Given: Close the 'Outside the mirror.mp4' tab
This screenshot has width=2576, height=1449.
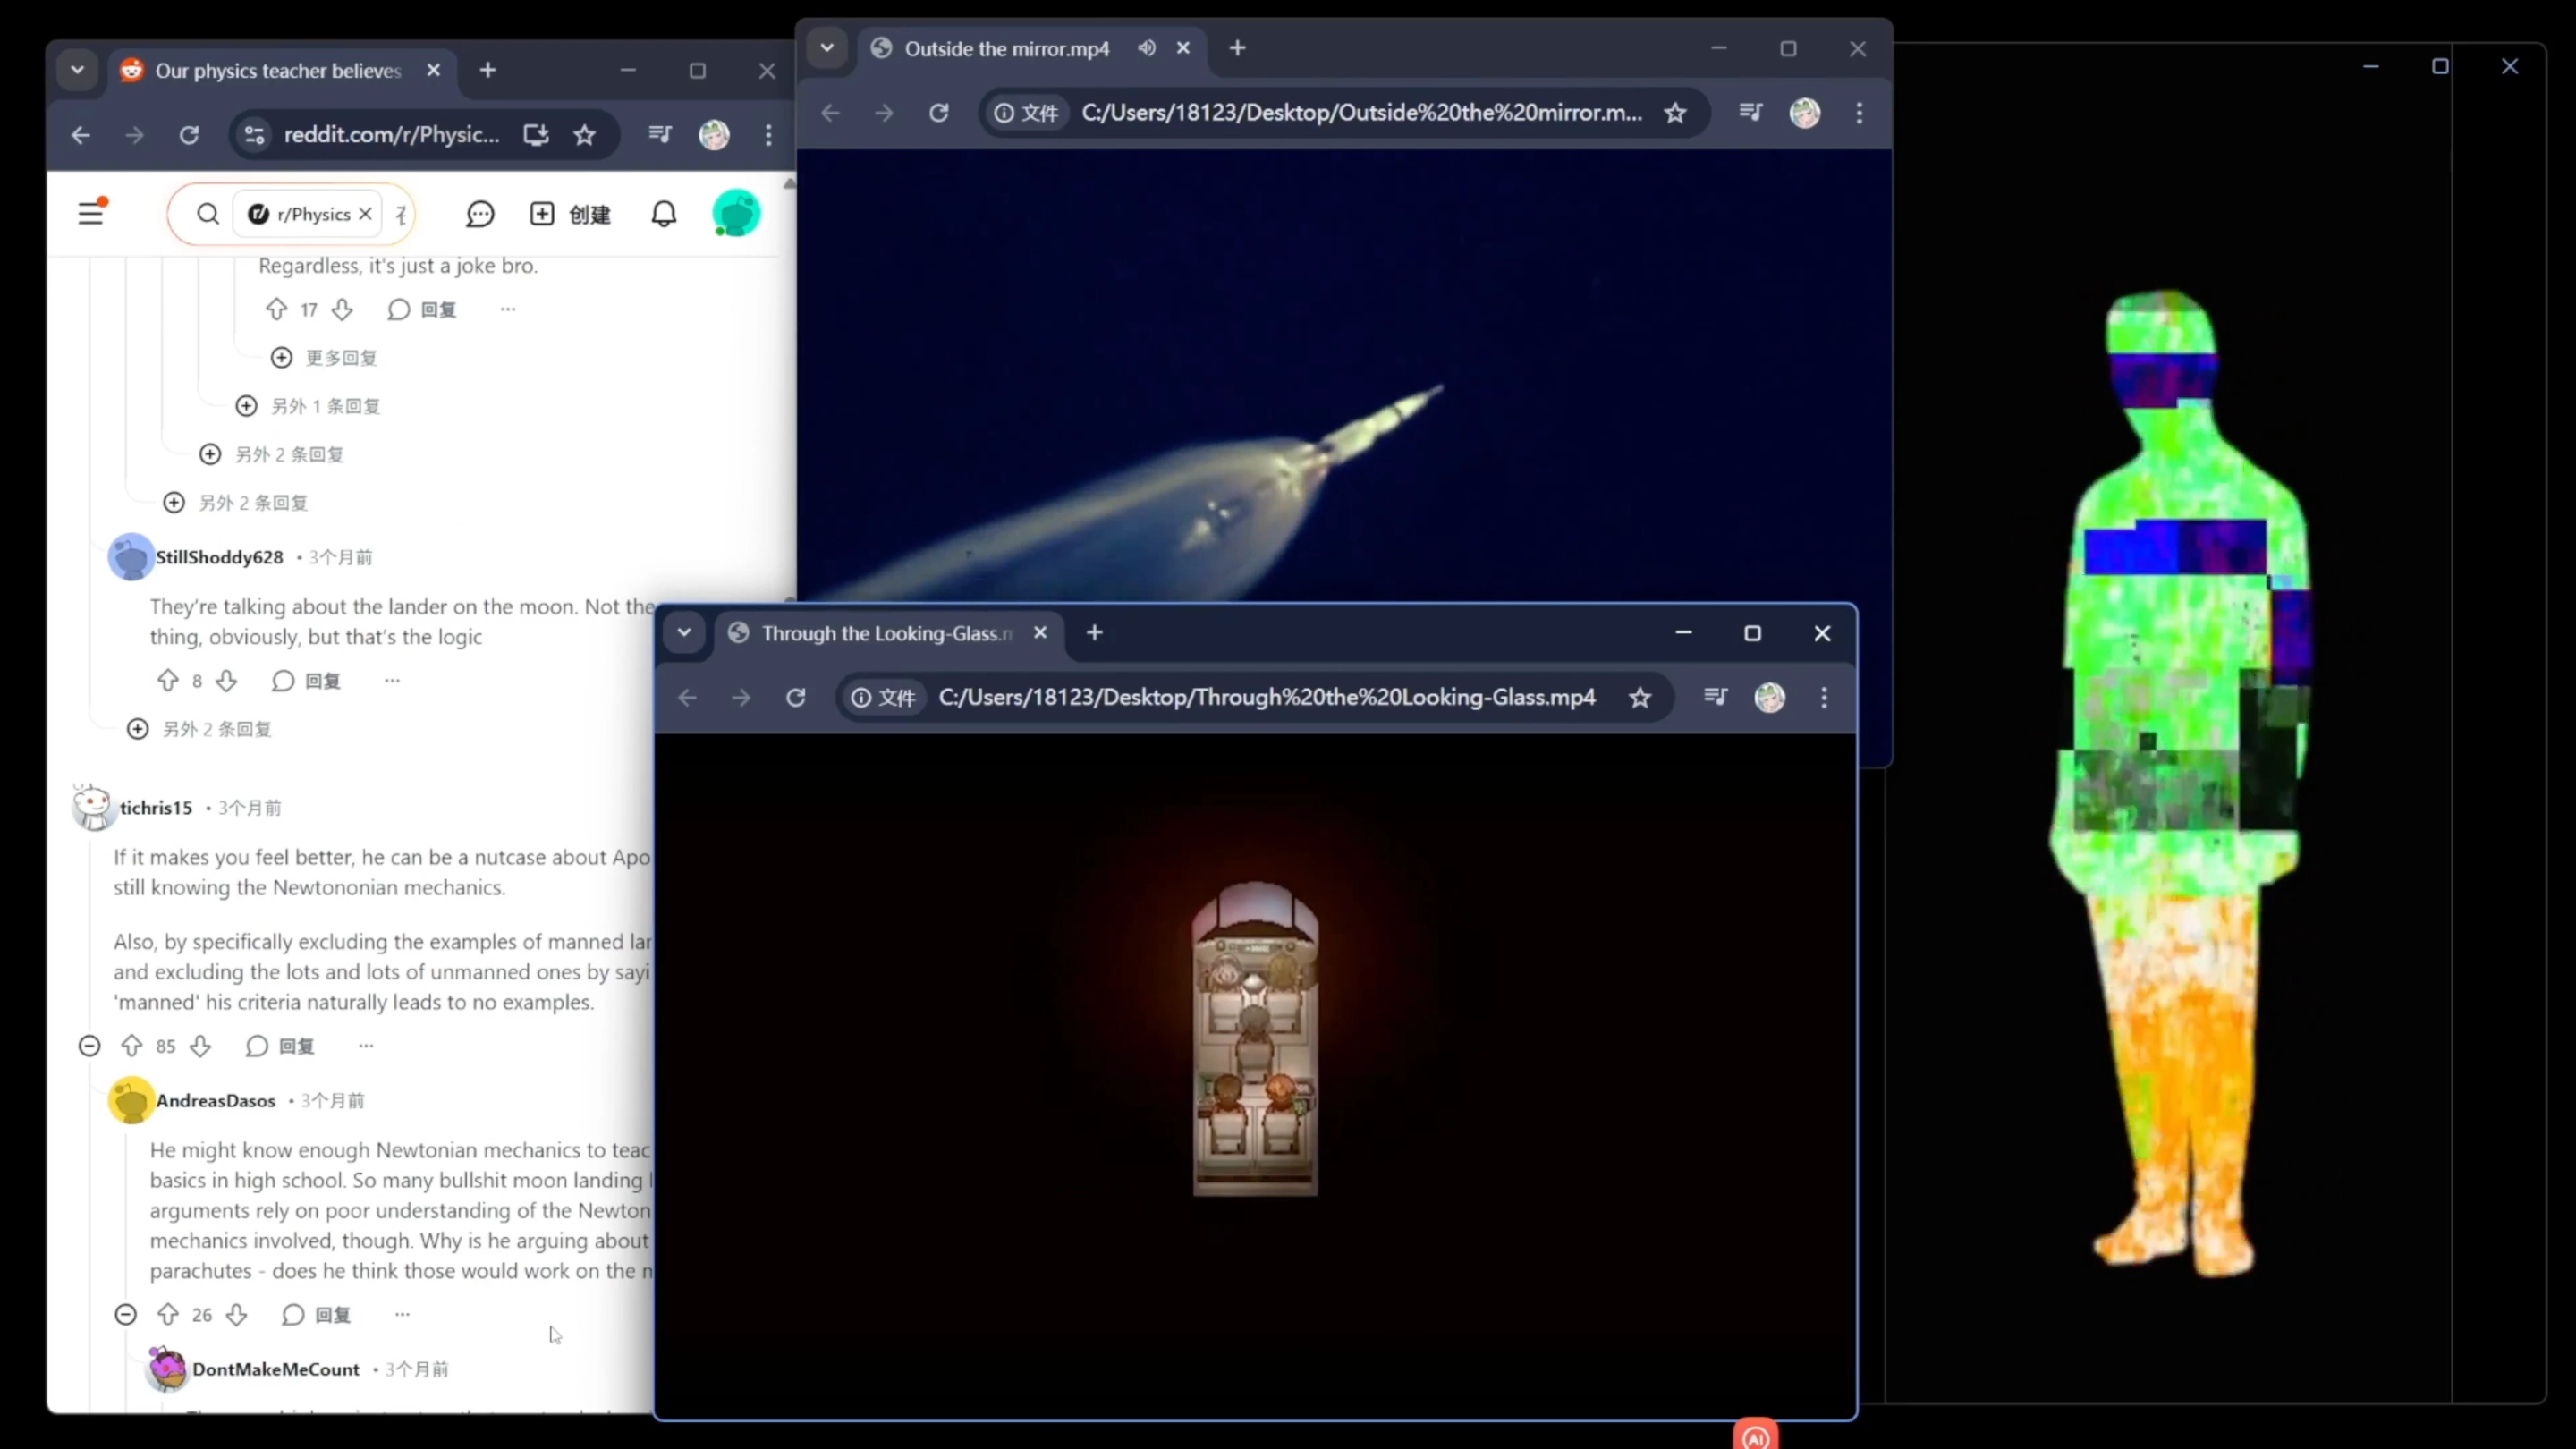Looking at the screenshot, I should tap(1183, 48).
